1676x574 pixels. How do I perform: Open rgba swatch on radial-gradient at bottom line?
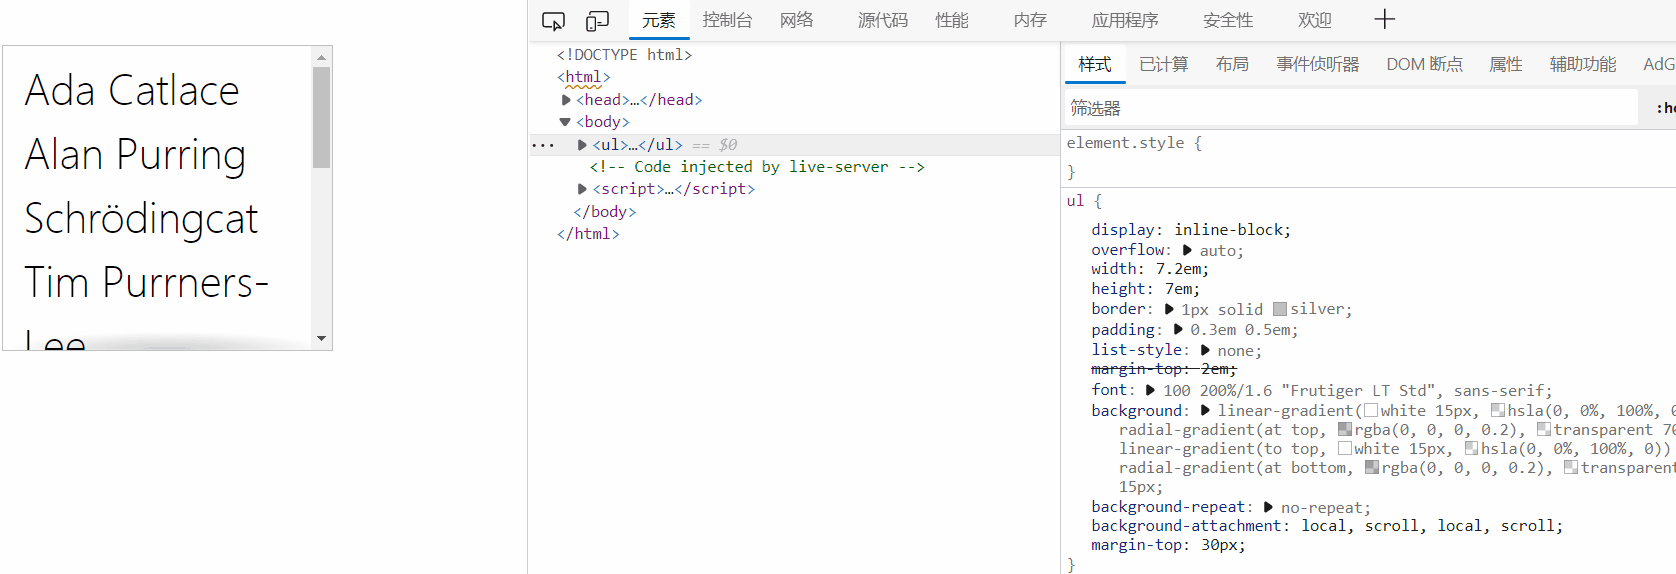coord(1372,467)
